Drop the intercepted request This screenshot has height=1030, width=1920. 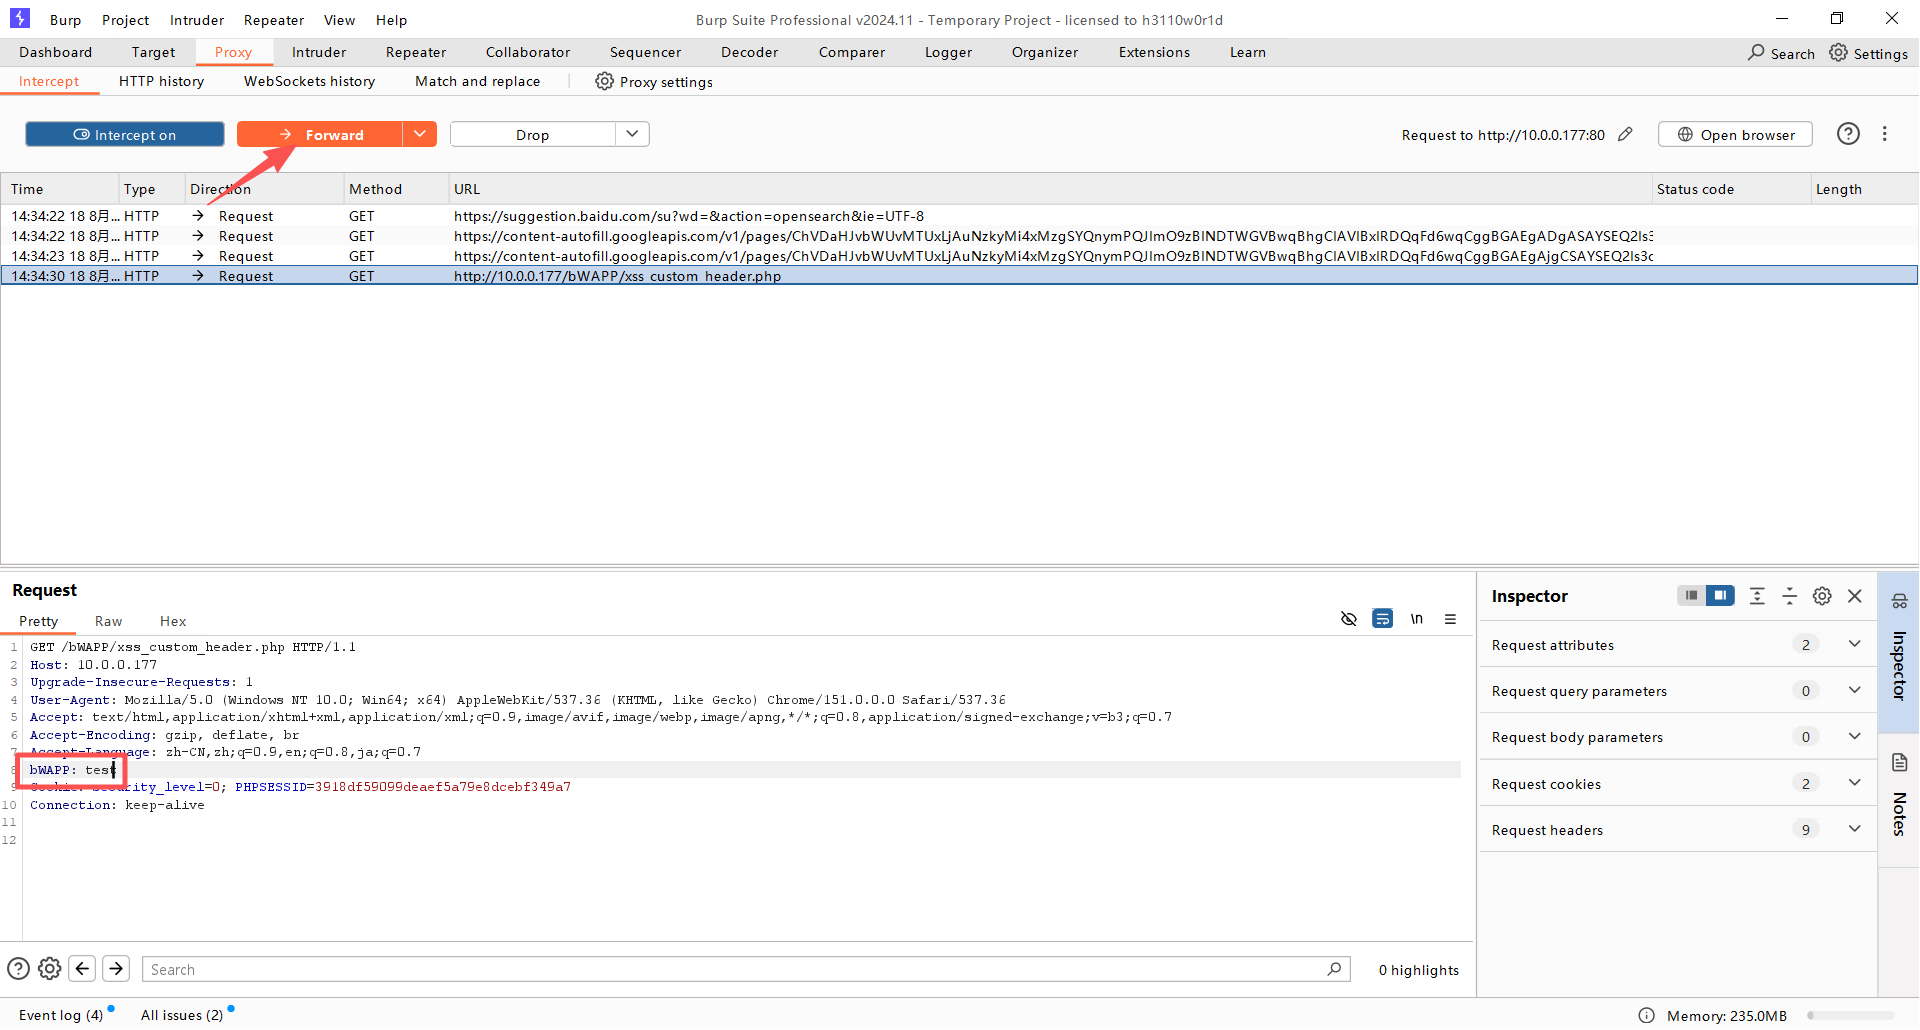coord(532,134)
